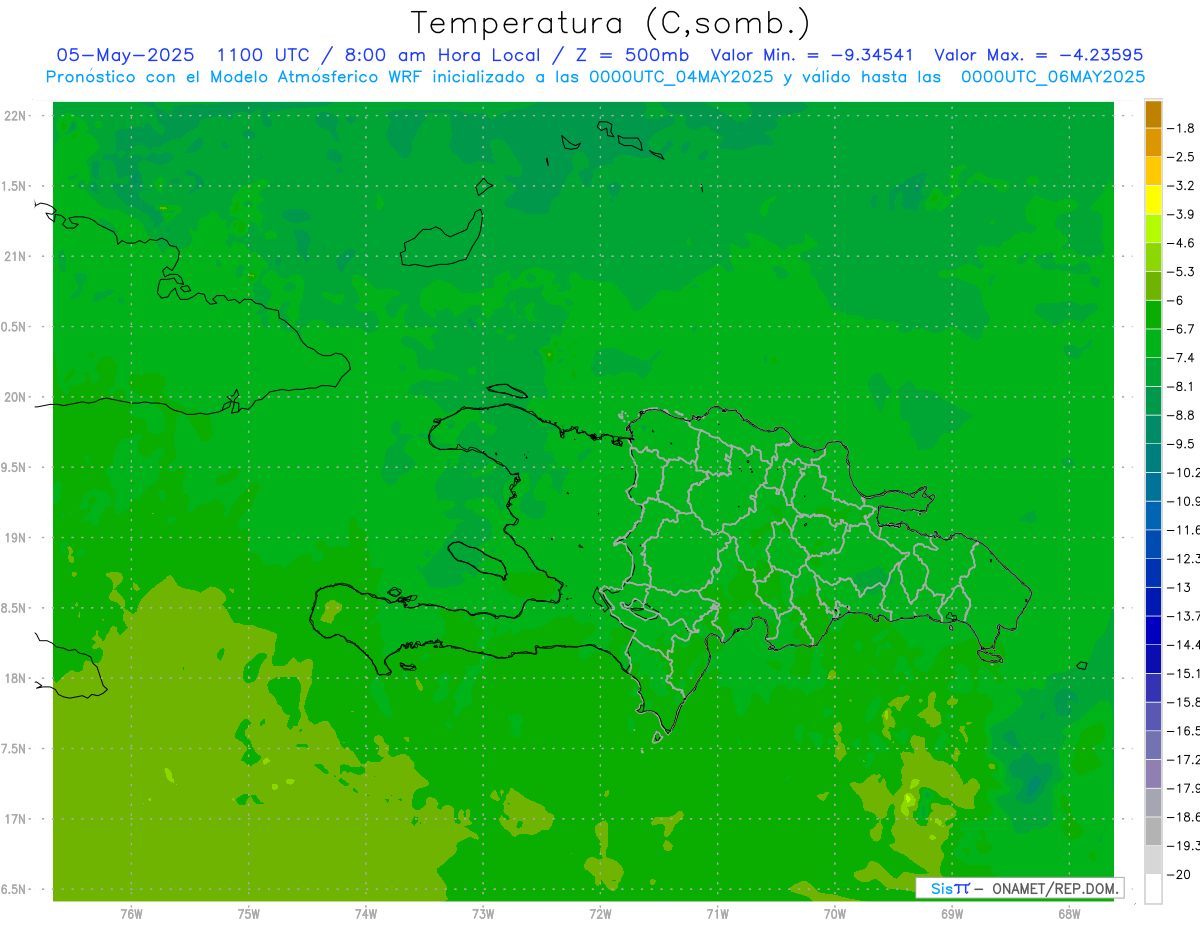Viewport: 1200px width, 927px height.
Task: Click the "-8.8" legend value
Action: coord(1181,415)
